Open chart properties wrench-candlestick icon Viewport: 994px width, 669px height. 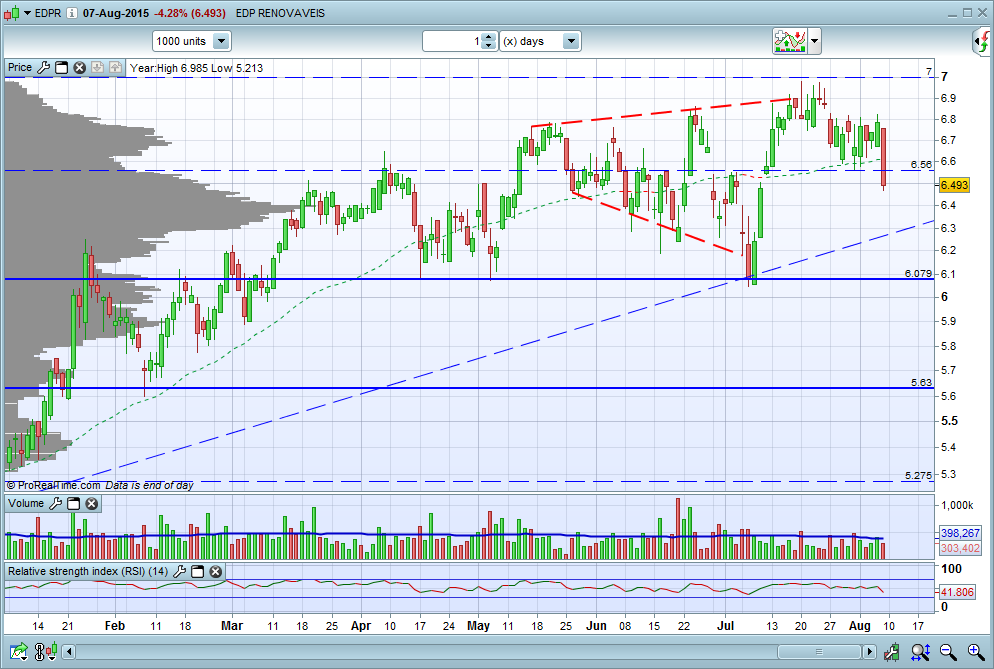891,651
